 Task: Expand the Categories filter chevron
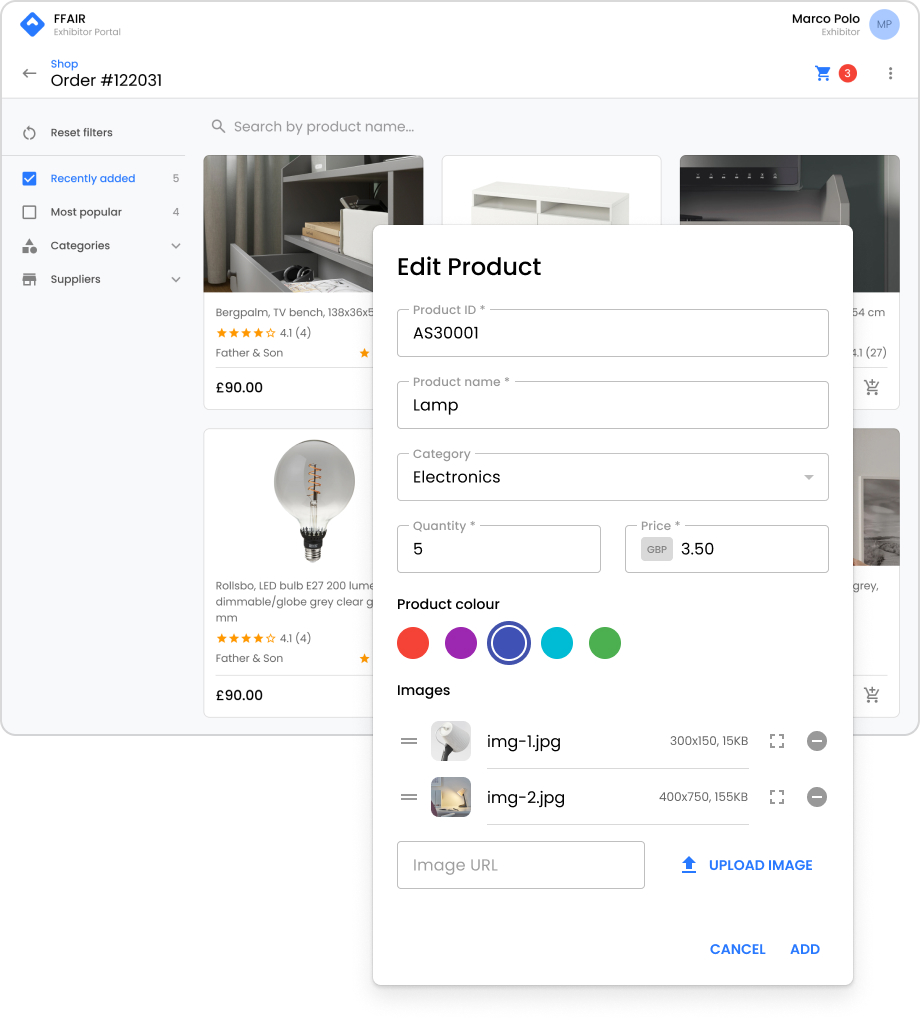[x=176, y=246]
